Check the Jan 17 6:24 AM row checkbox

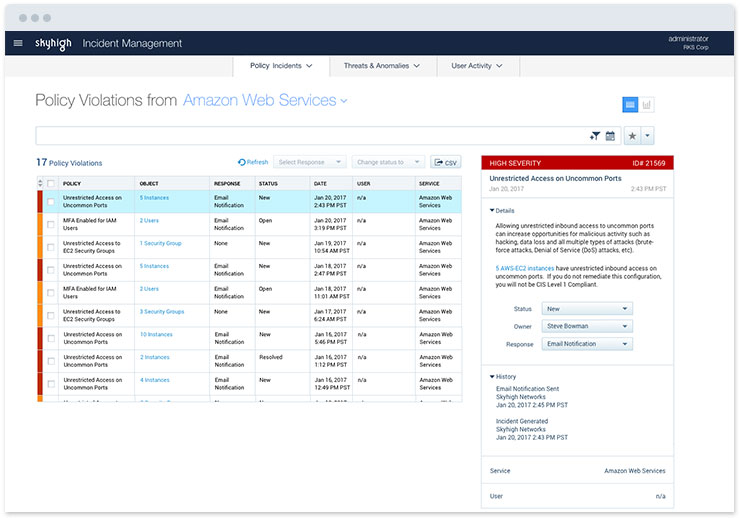(x=50, y=315)
